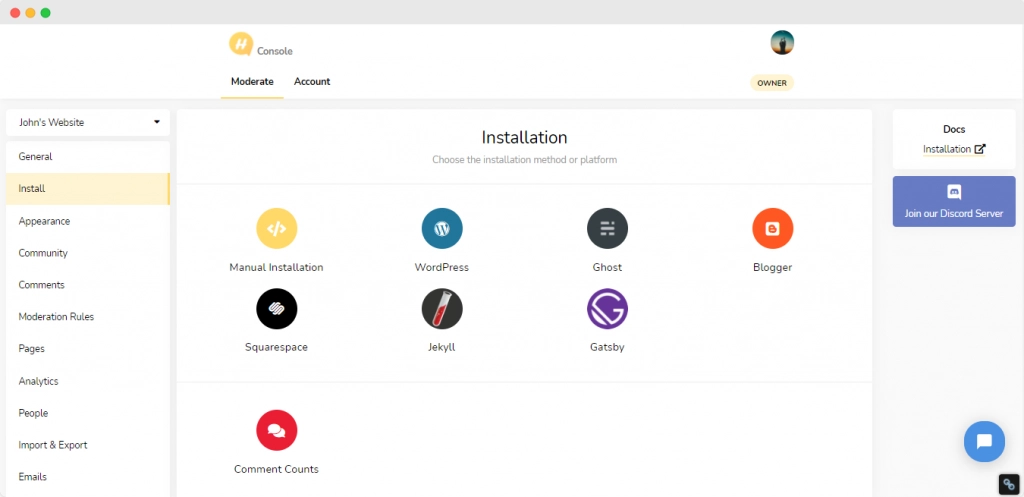
Task: Pick the Blogger platform icon
Action: (x=773, y=229)
